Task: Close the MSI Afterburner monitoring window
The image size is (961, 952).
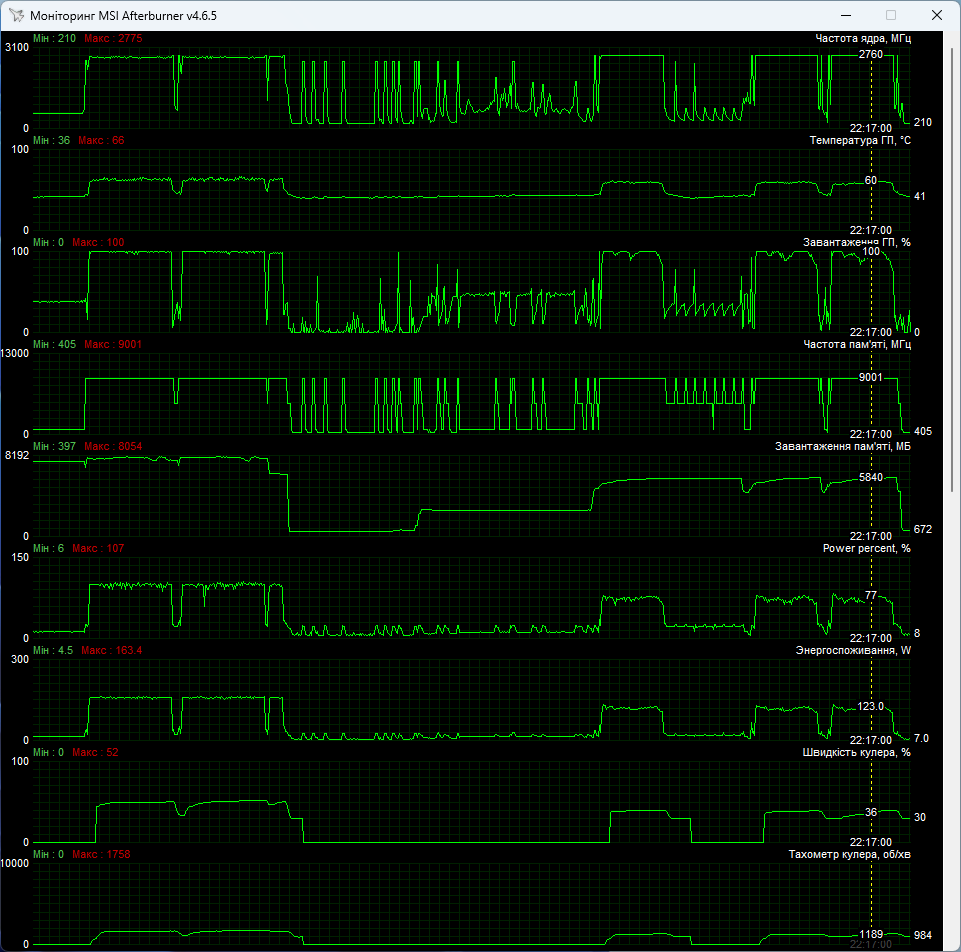Action: [936, 15]
